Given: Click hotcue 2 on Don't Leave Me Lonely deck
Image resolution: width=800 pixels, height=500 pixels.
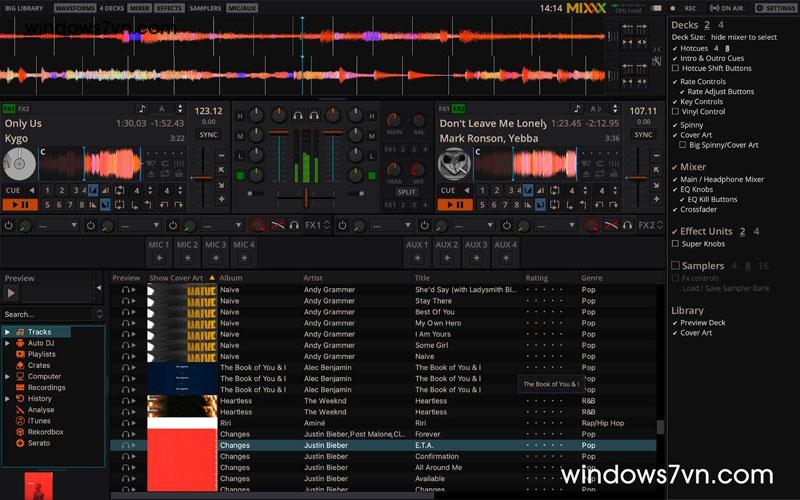Looking at the screenshot, I should pyautogui.click(x=496, y=190).
